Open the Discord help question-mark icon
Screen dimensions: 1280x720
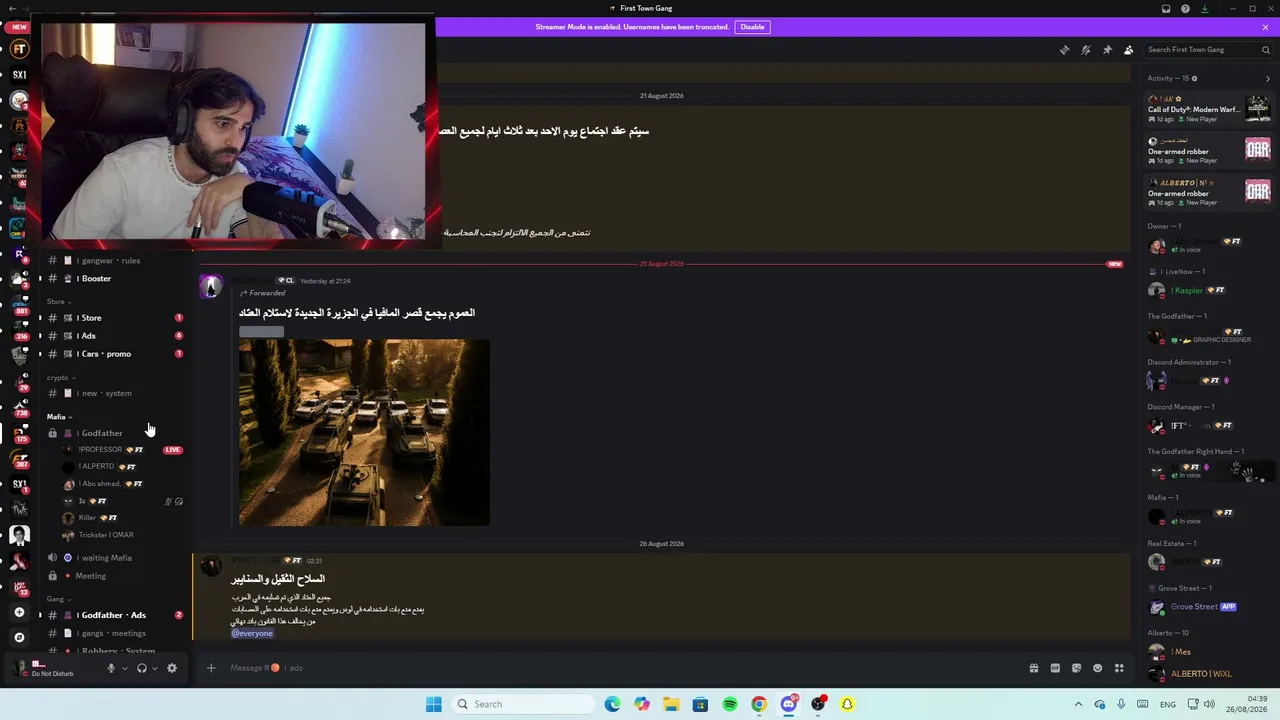(x=1185, y=9)
